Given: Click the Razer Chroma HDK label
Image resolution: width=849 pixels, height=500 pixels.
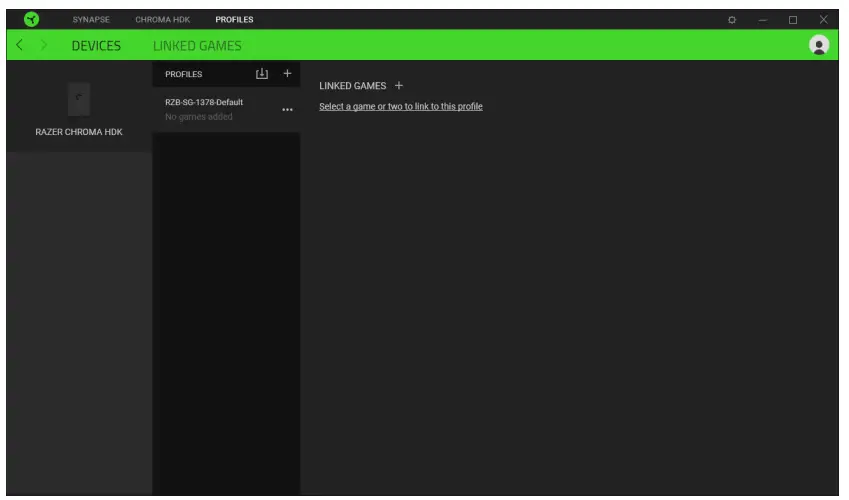Looking at the screenshot, I should pos(79,132).
